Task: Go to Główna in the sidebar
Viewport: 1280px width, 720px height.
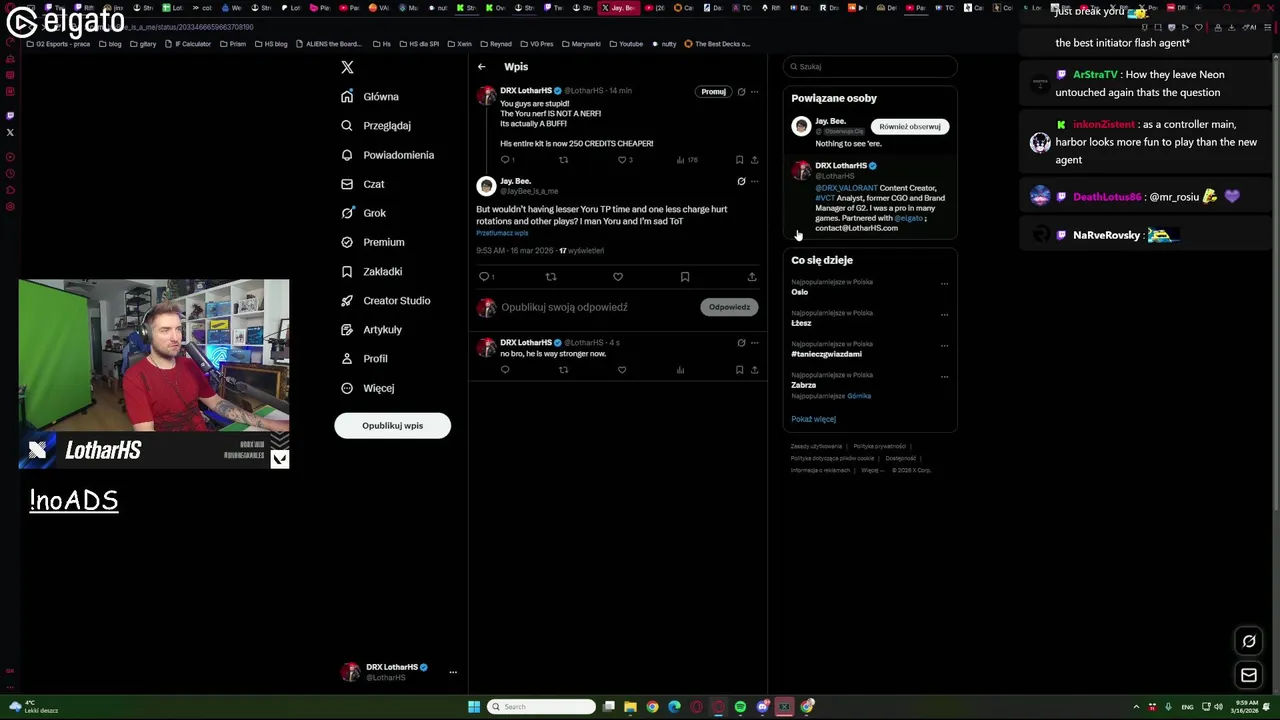Action: (x=370, y=97)
